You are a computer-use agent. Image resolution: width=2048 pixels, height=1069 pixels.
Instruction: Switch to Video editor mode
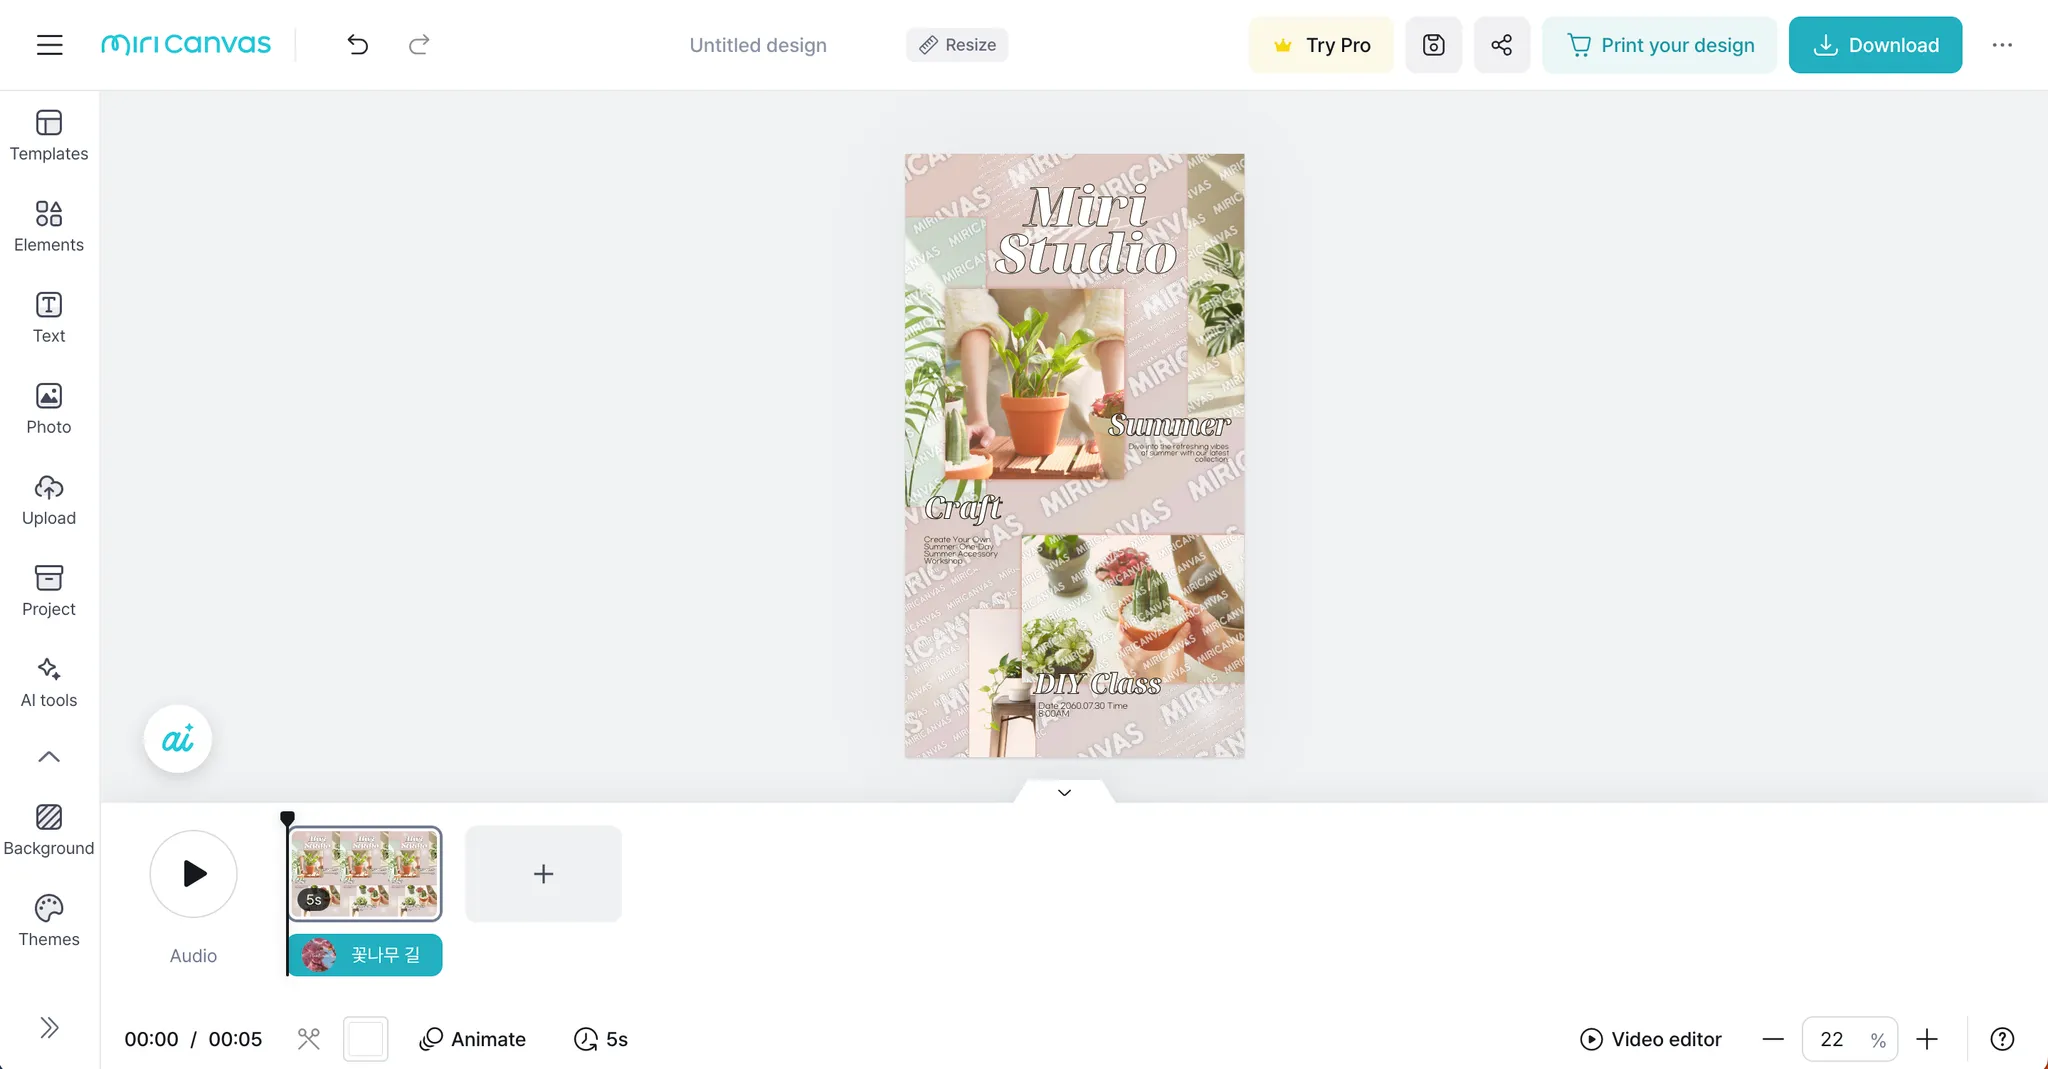1651,1039
